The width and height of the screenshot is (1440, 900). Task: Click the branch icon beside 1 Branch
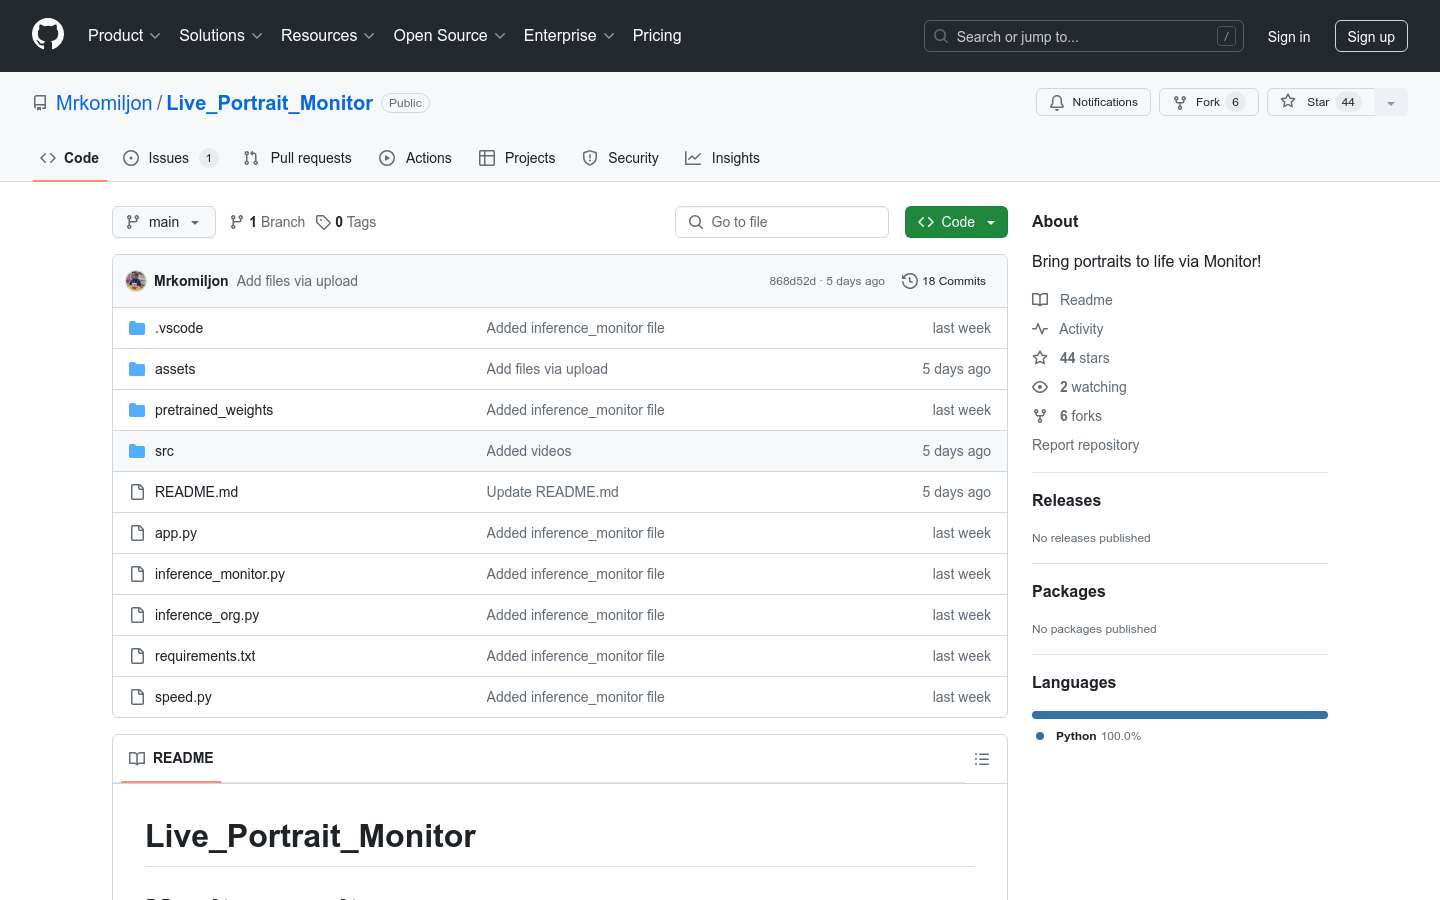pyautogui.click(x=237, y=222)
